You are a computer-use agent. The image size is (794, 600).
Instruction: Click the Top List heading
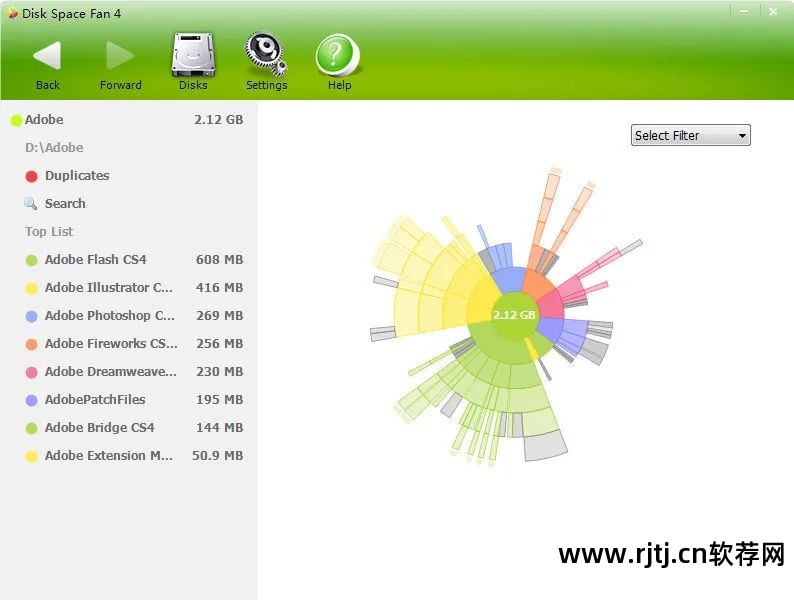(49, 231)
